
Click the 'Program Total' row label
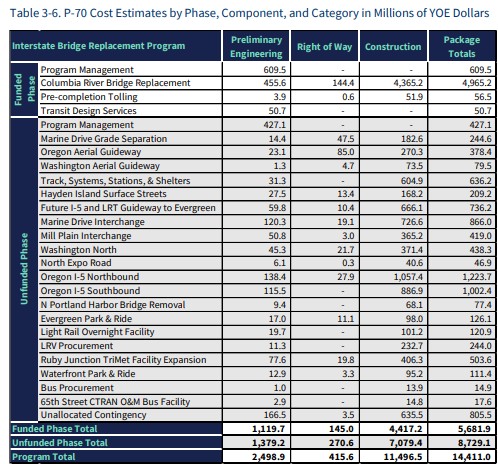coord(43,457)
